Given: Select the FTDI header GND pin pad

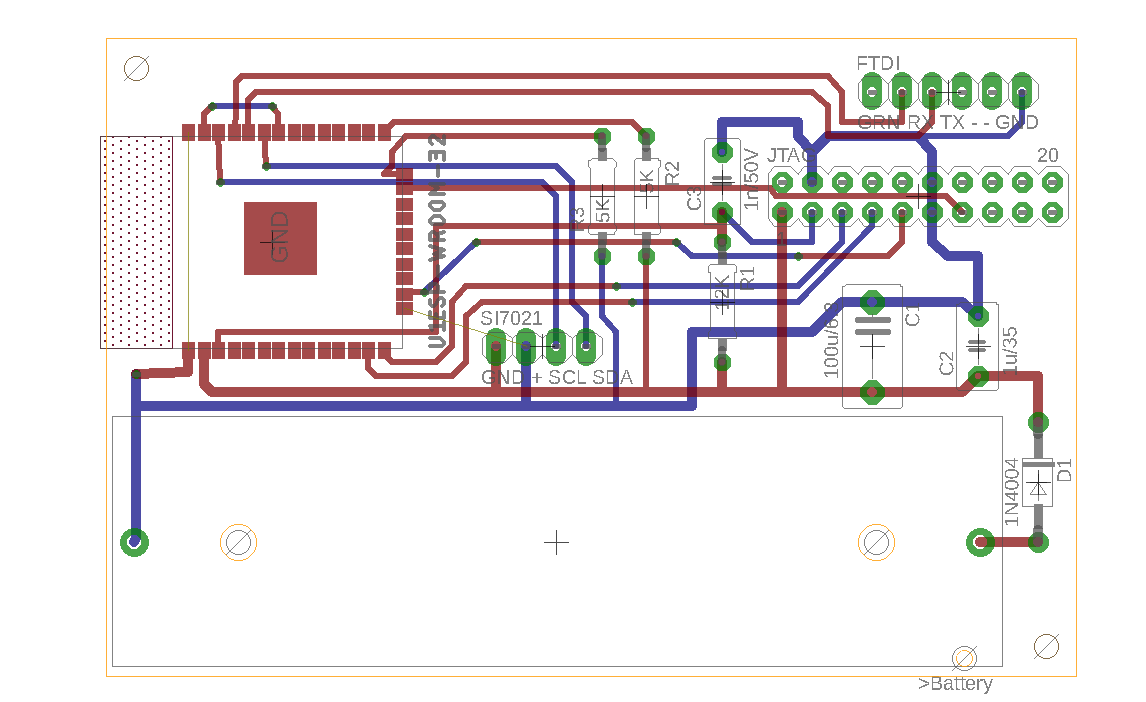Looking at the screenshot, I should (1021, 94).
